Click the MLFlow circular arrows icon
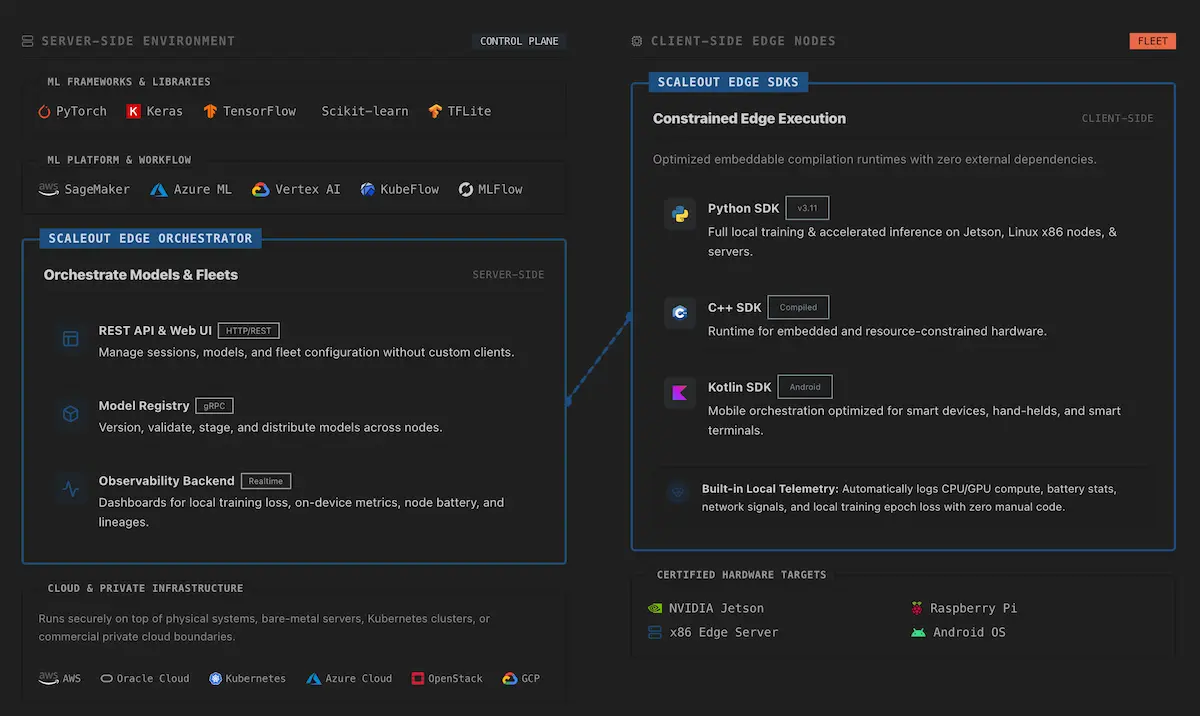Image resolution: width=1200 pixels, height=716 pixels. tap(466, 189)
